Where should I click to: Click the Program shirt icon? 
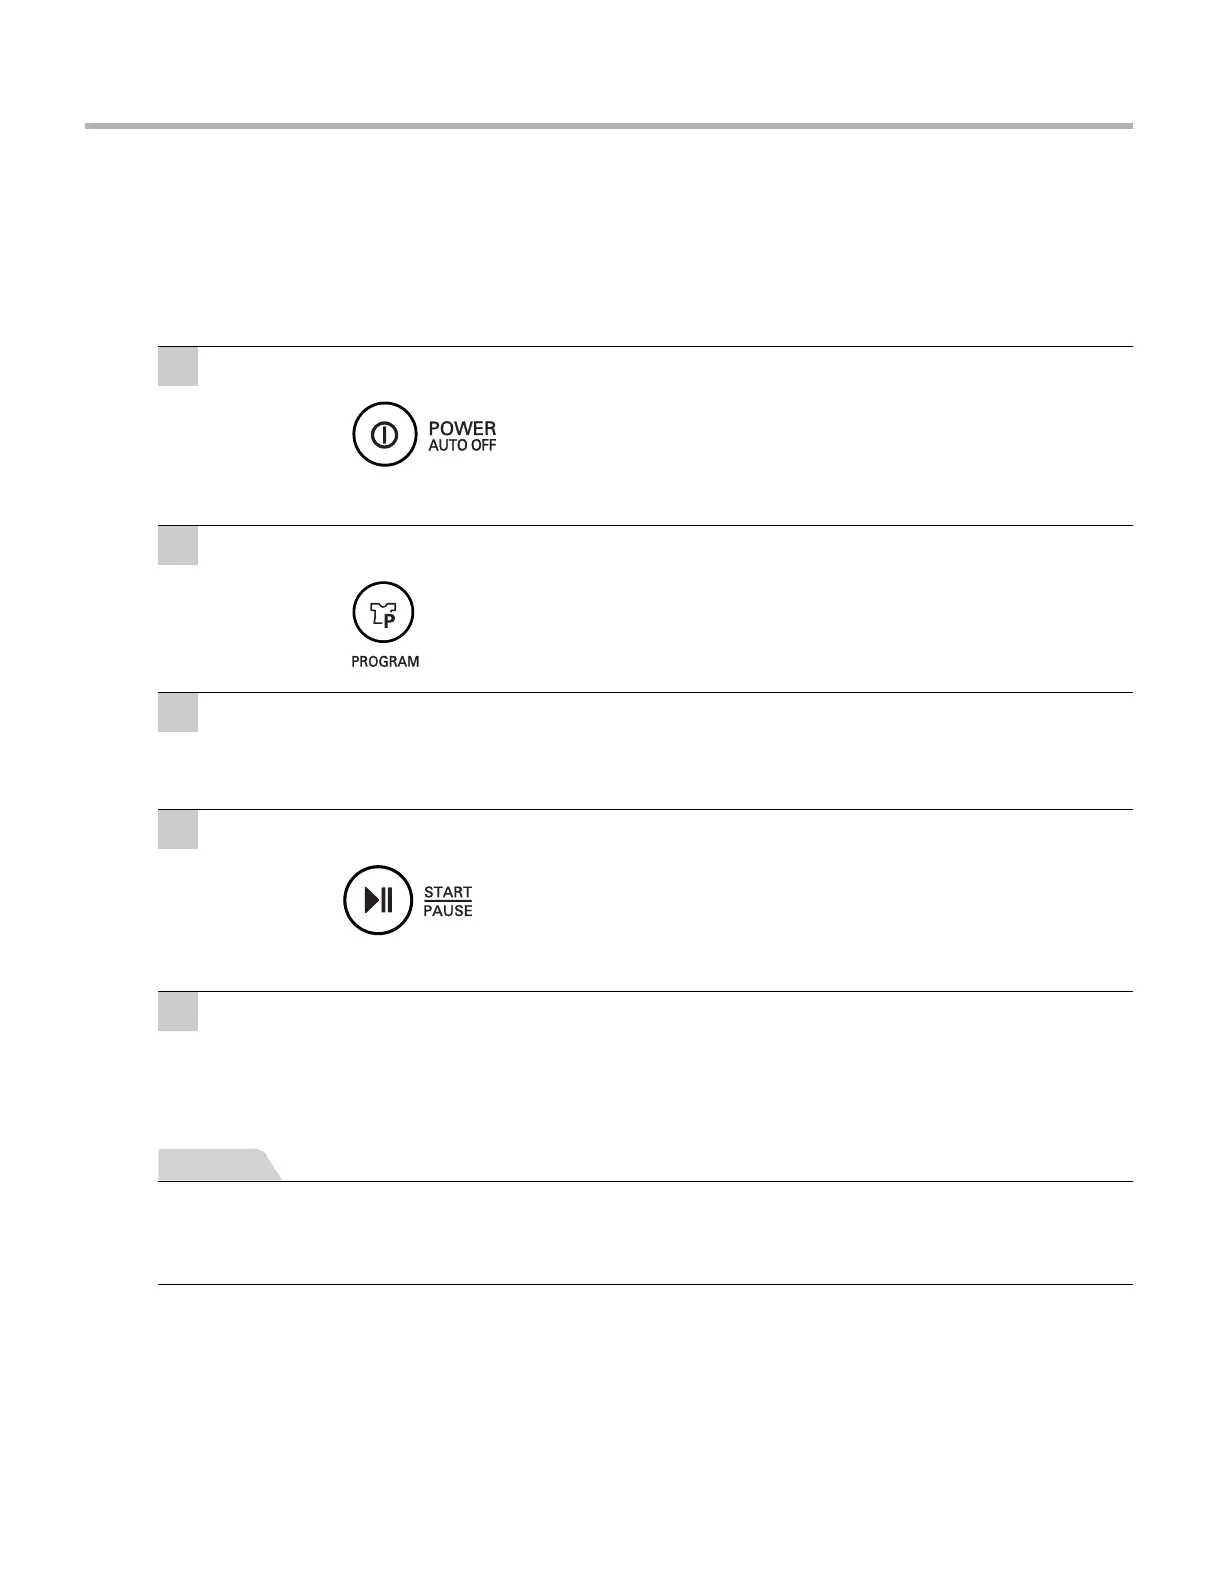[383, 612]
